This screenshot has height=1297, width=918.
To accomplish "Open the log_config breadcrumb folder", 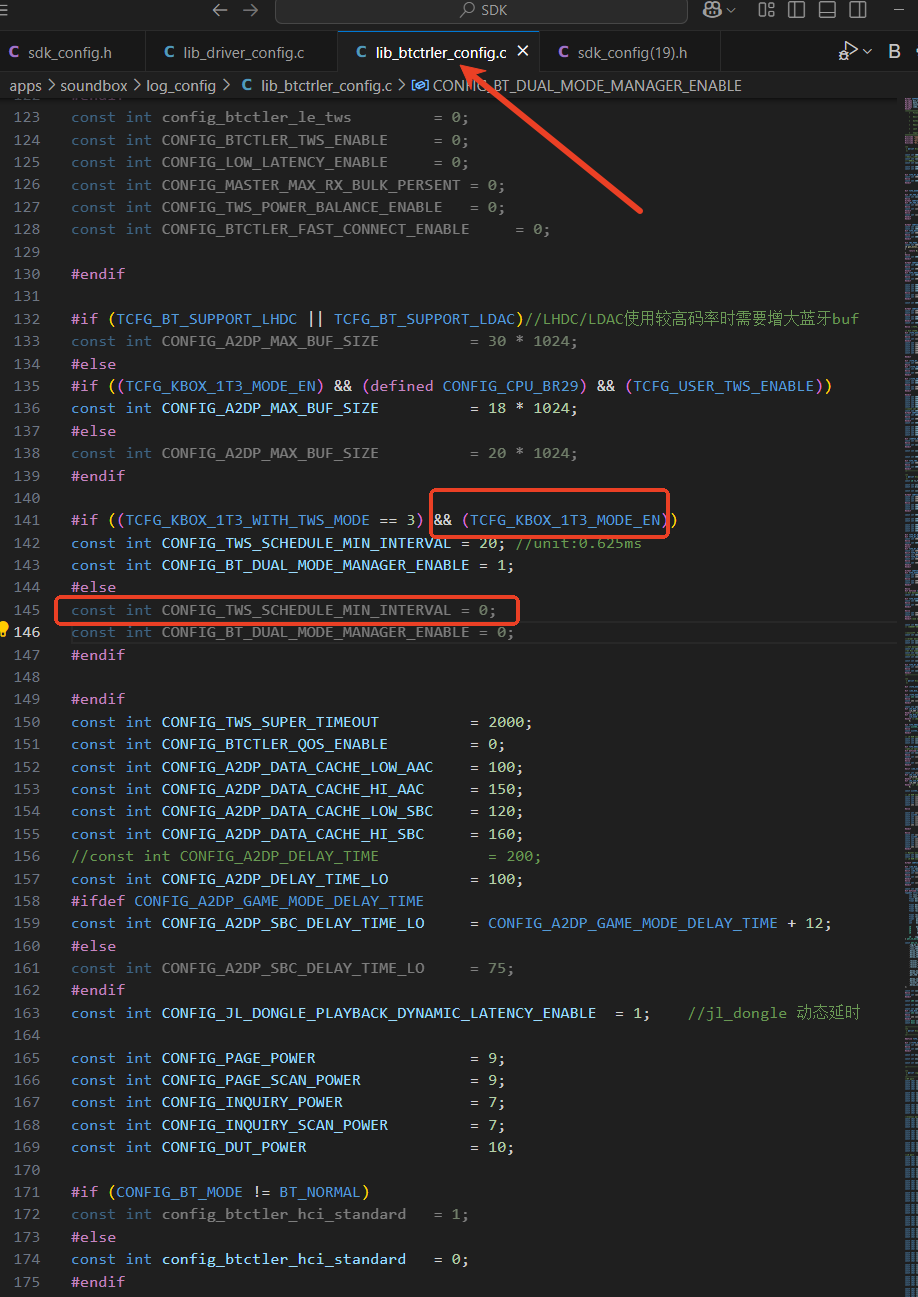I will coord(181,86).
